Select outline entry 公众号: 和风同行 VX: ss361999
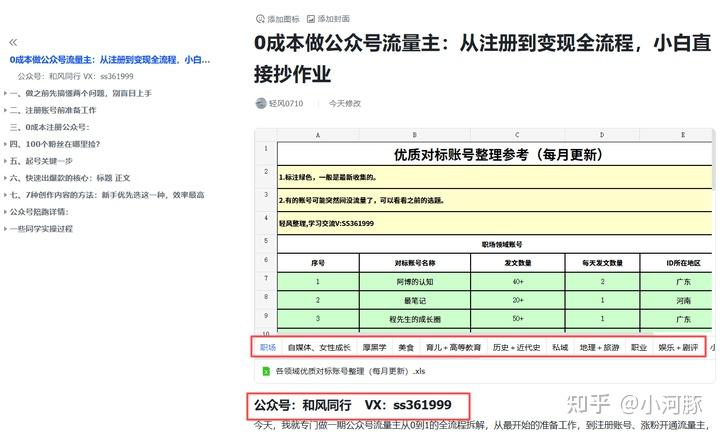 tap(75, 76)
